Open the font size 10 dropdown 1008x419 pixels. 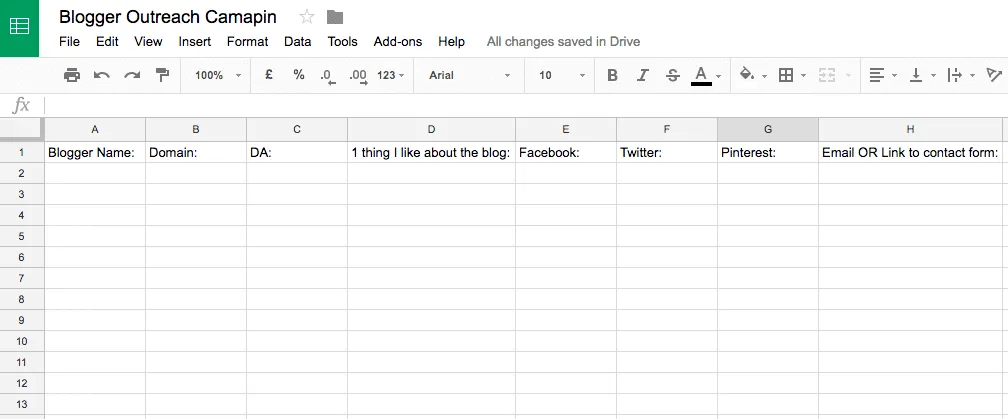tap(562, 75)
